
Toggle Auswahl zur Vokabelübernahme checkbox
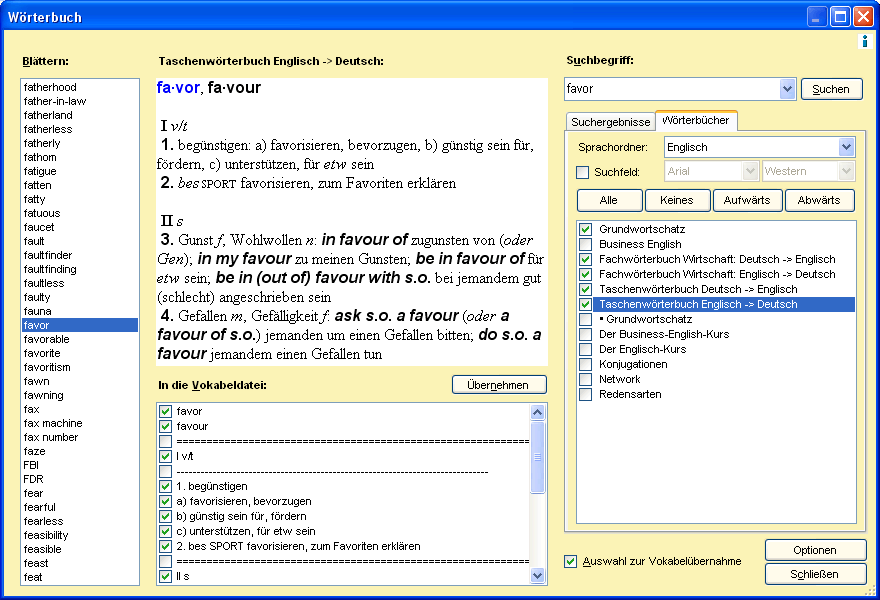tap(571, 561)
